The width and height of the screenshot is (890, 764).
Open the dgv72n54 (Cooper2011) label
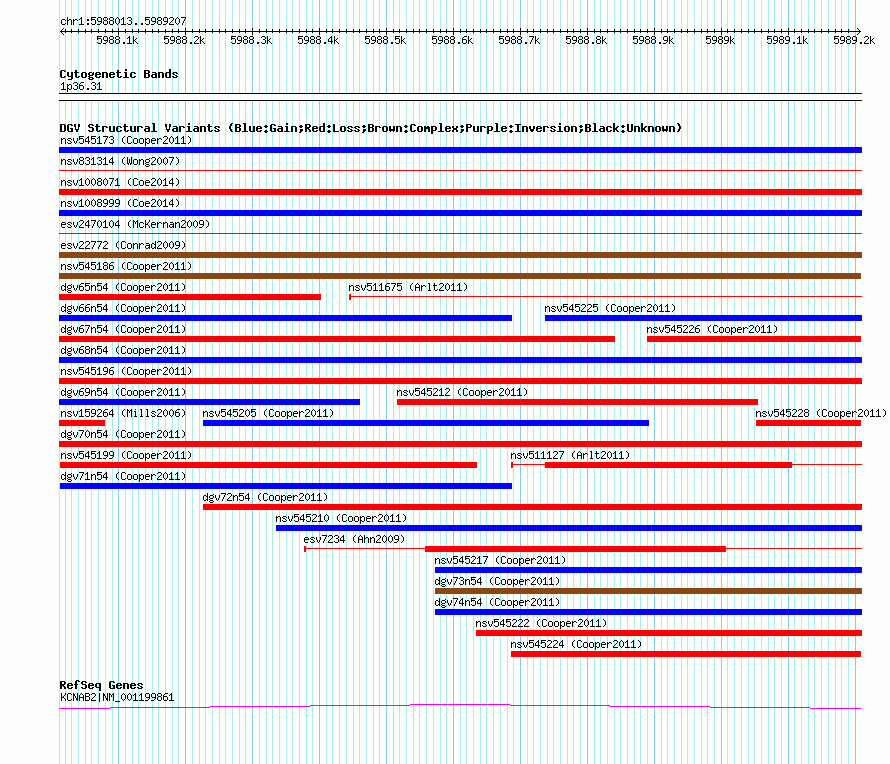(265, 497)
